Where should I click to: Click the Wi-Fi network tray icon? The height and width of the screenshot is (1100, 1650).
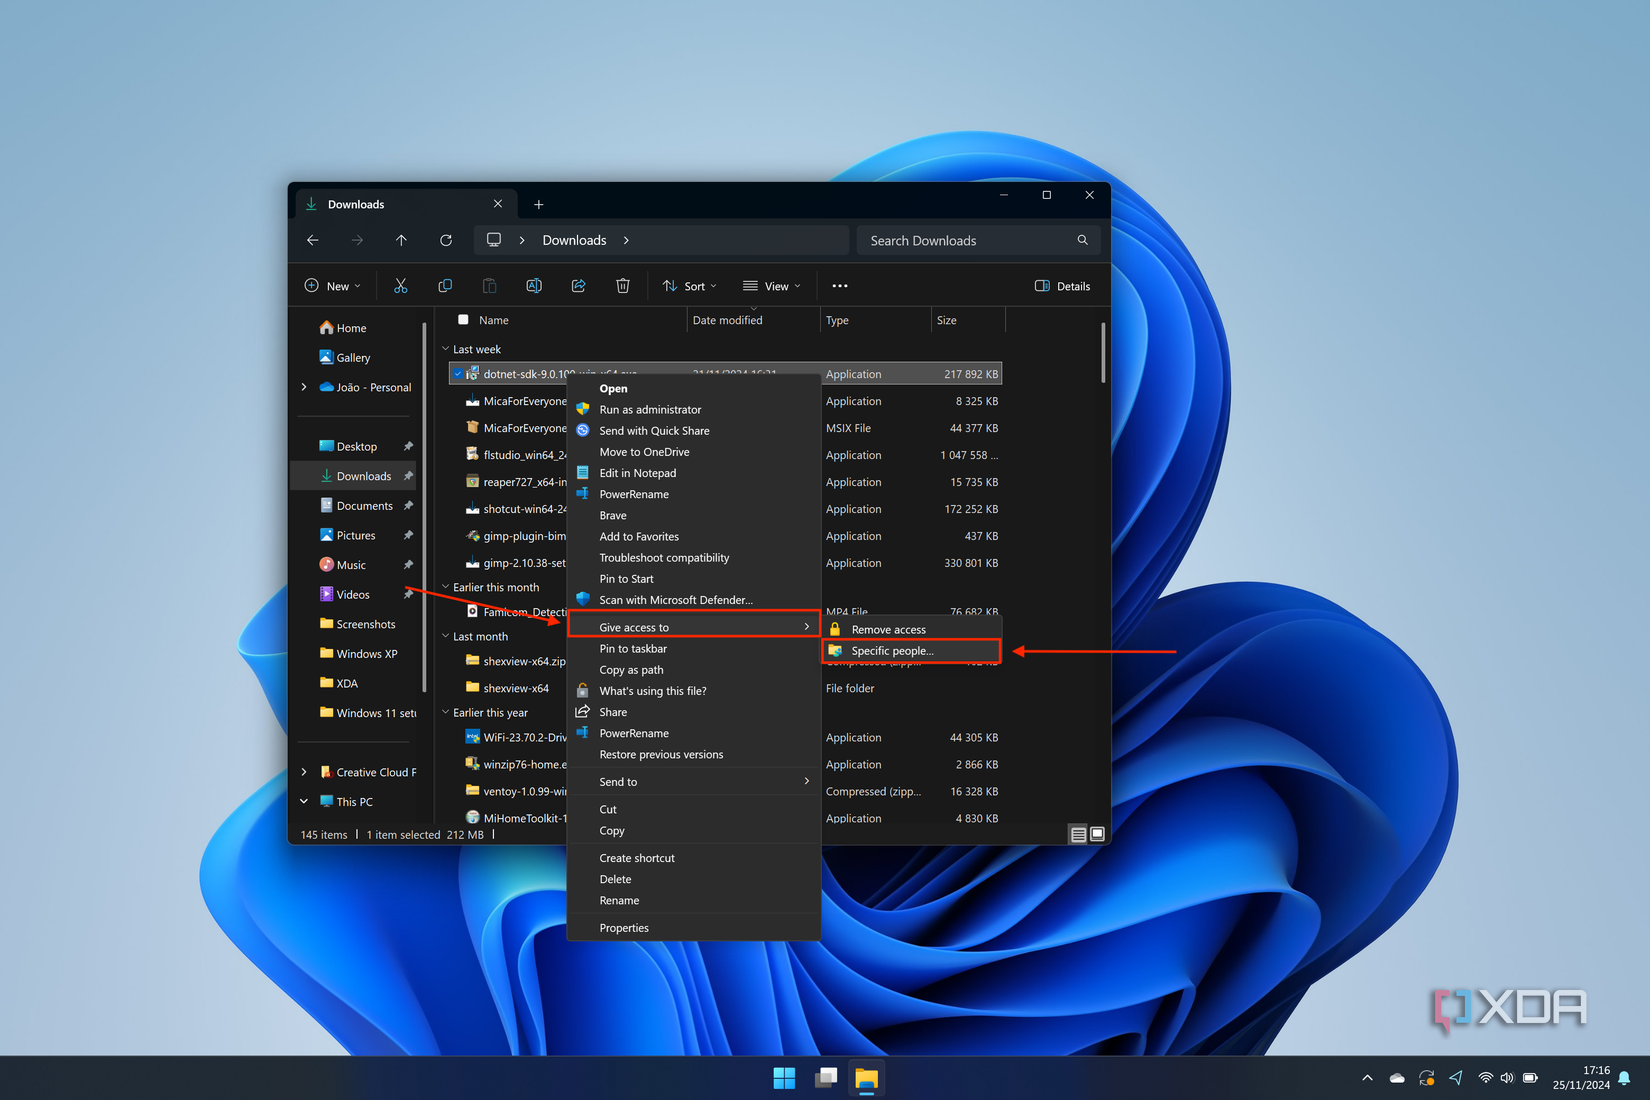(x=1485, y=1078)
